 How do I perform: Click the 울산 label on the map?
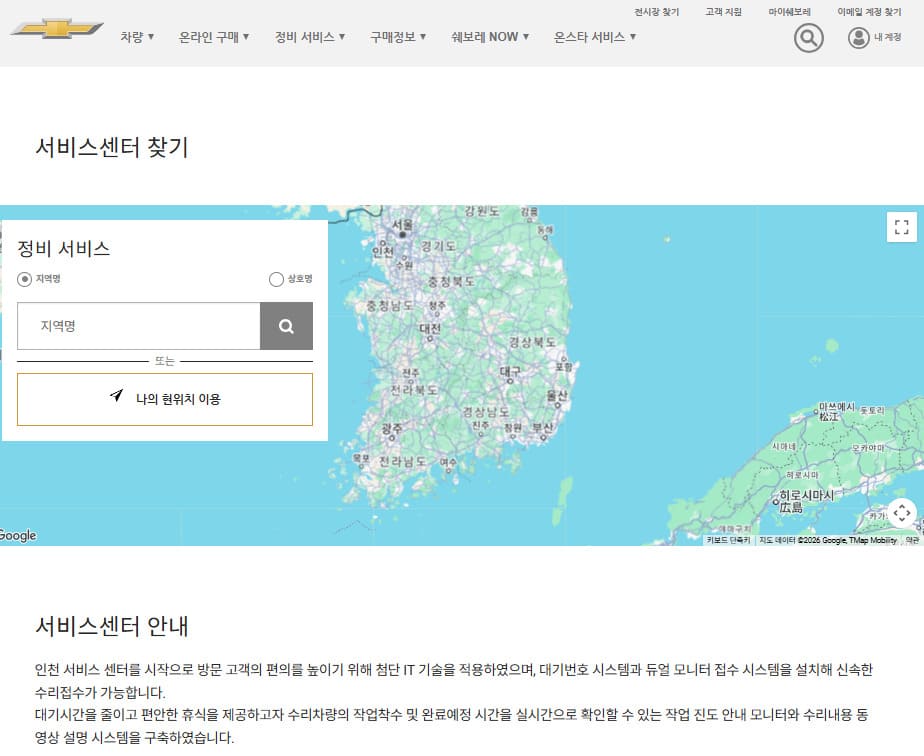tap(556, 395)
